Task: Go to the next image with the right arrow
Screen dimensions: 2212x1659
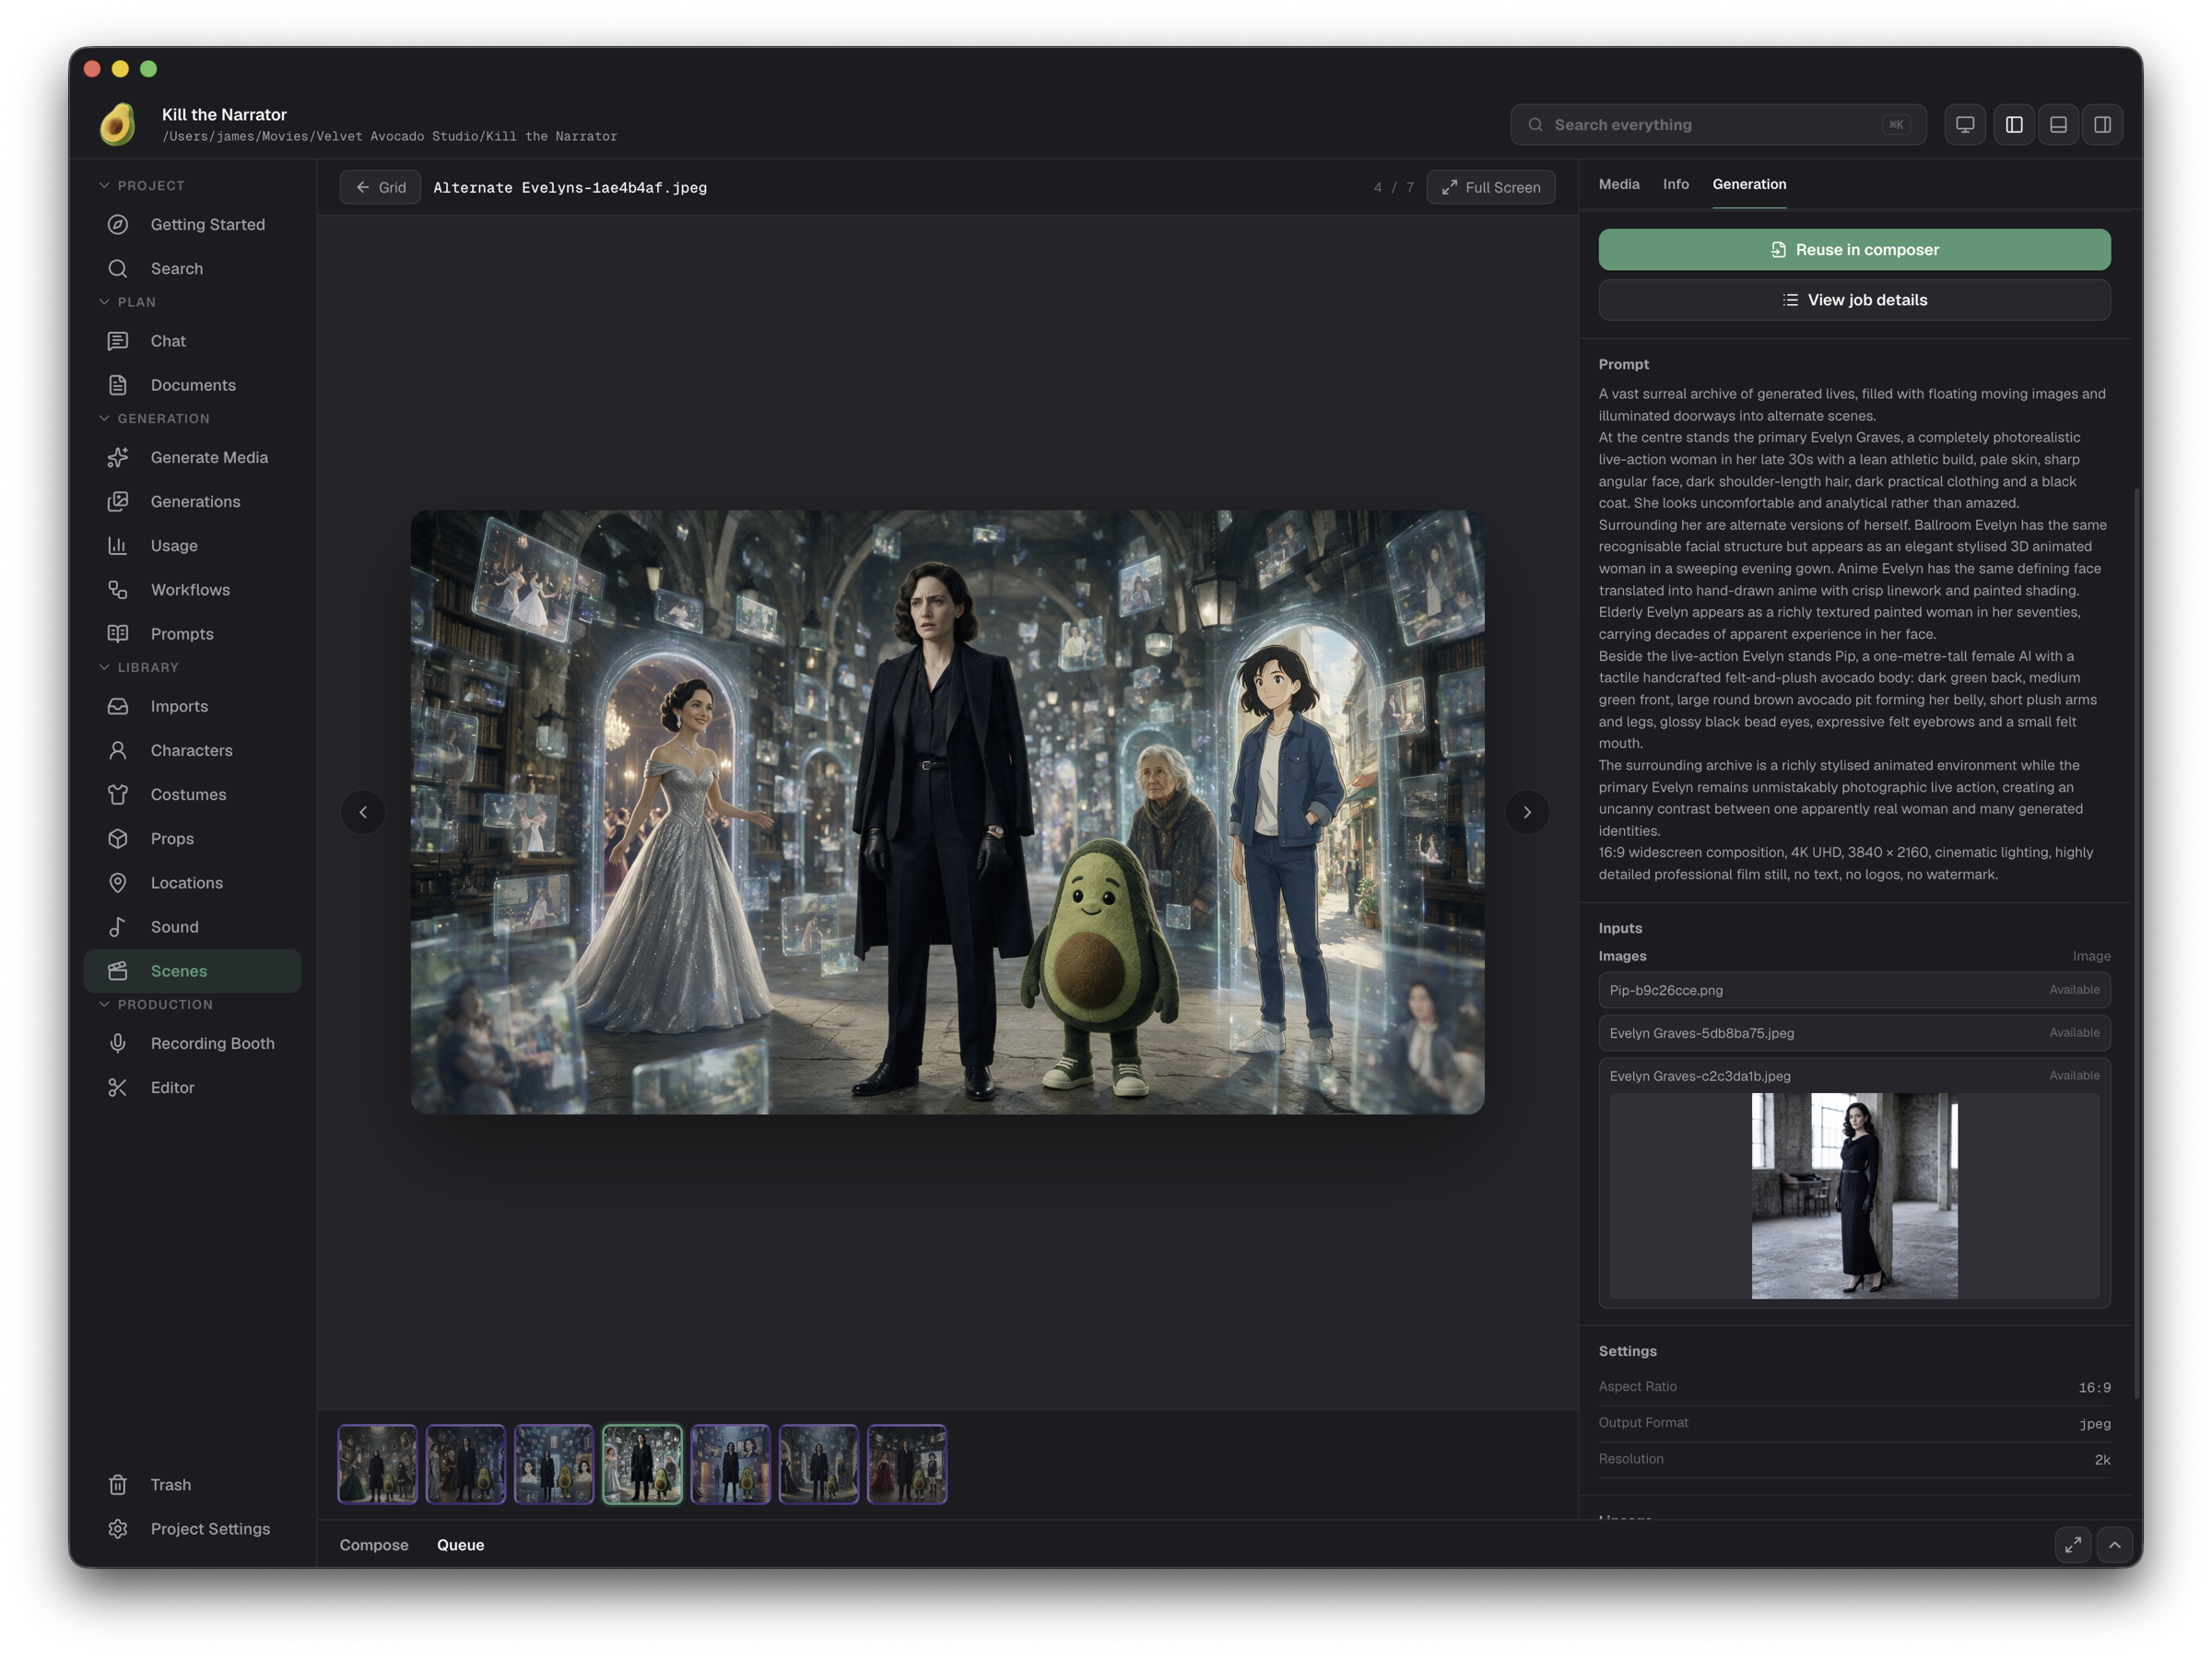Action: tap(1527, 812)
